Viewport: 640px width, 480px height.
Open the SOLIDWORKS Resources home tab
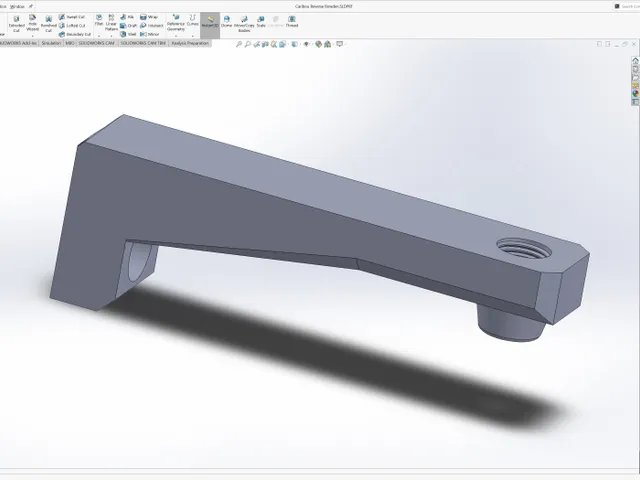click(635, 61)
